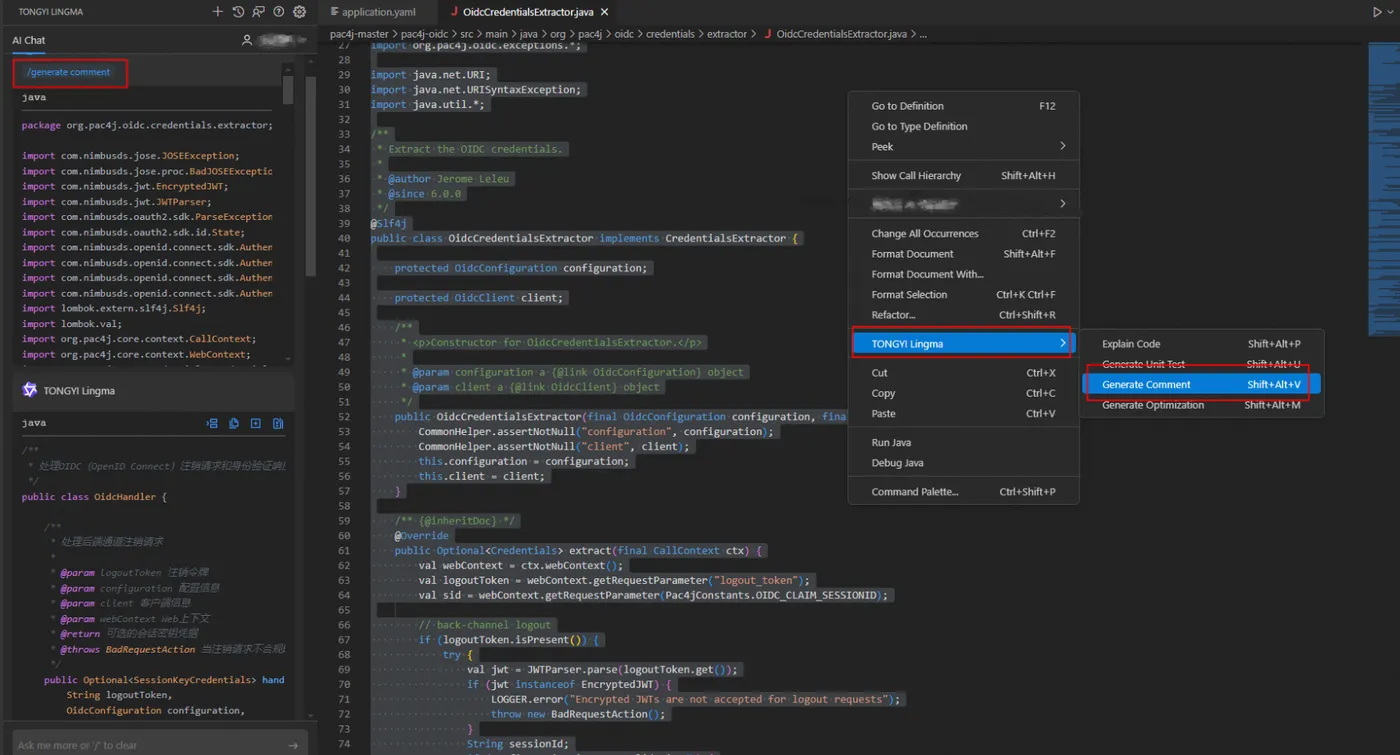Open the AI Chat tab
The height and width of the screenshot is (755, 1400).
(x=28, y=40)
